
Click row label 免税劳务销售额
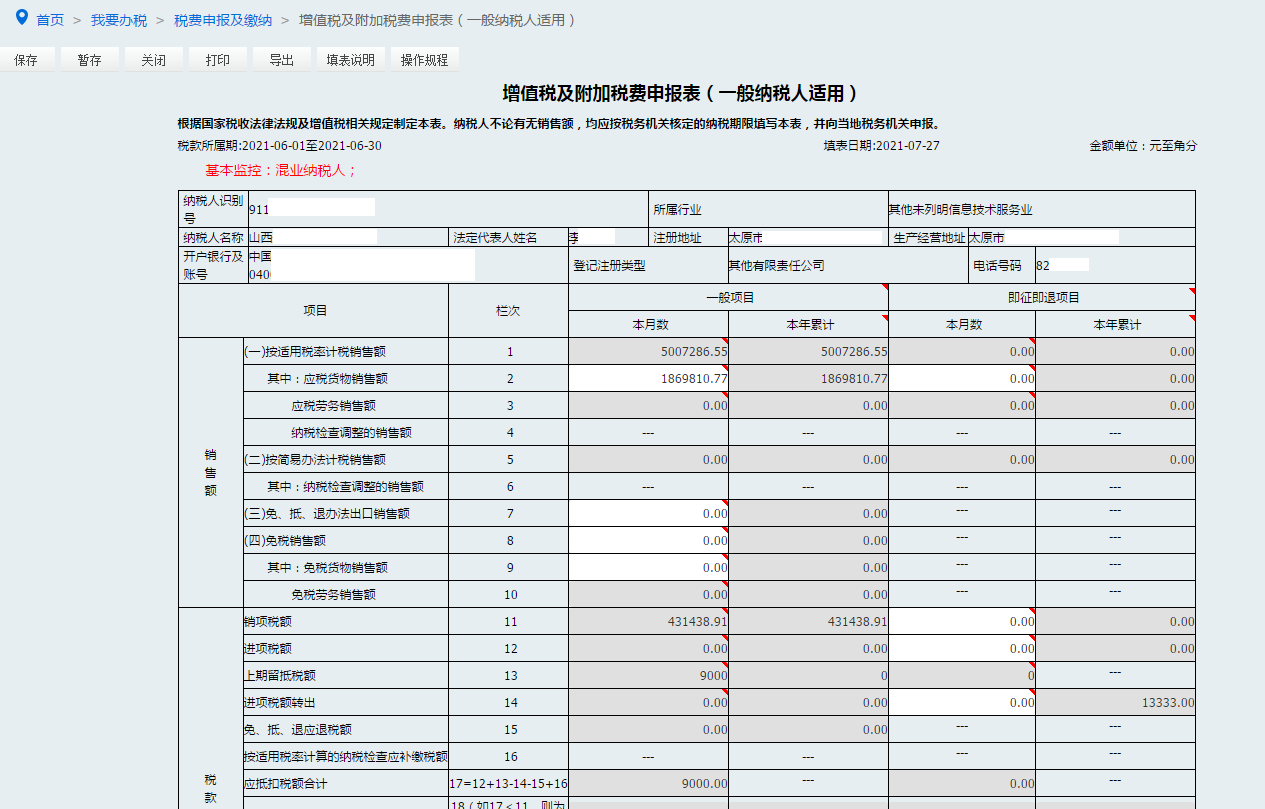click(334, 594)
